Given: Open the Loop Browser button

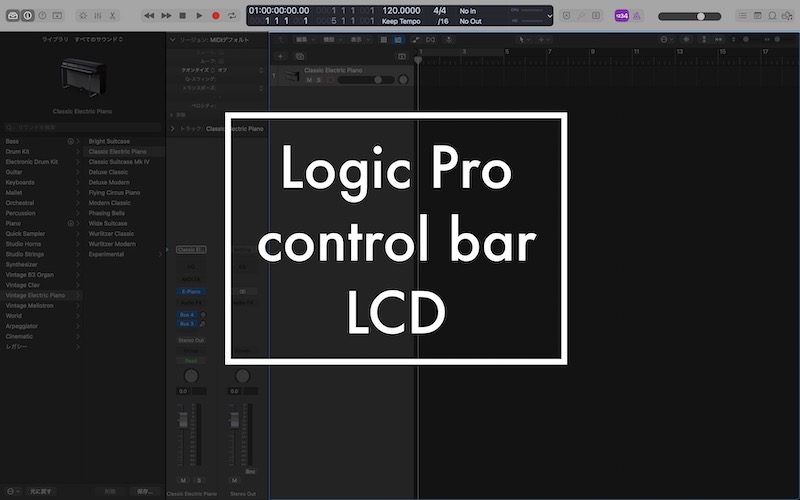Looking at the screenshot, I should (772, 16).
